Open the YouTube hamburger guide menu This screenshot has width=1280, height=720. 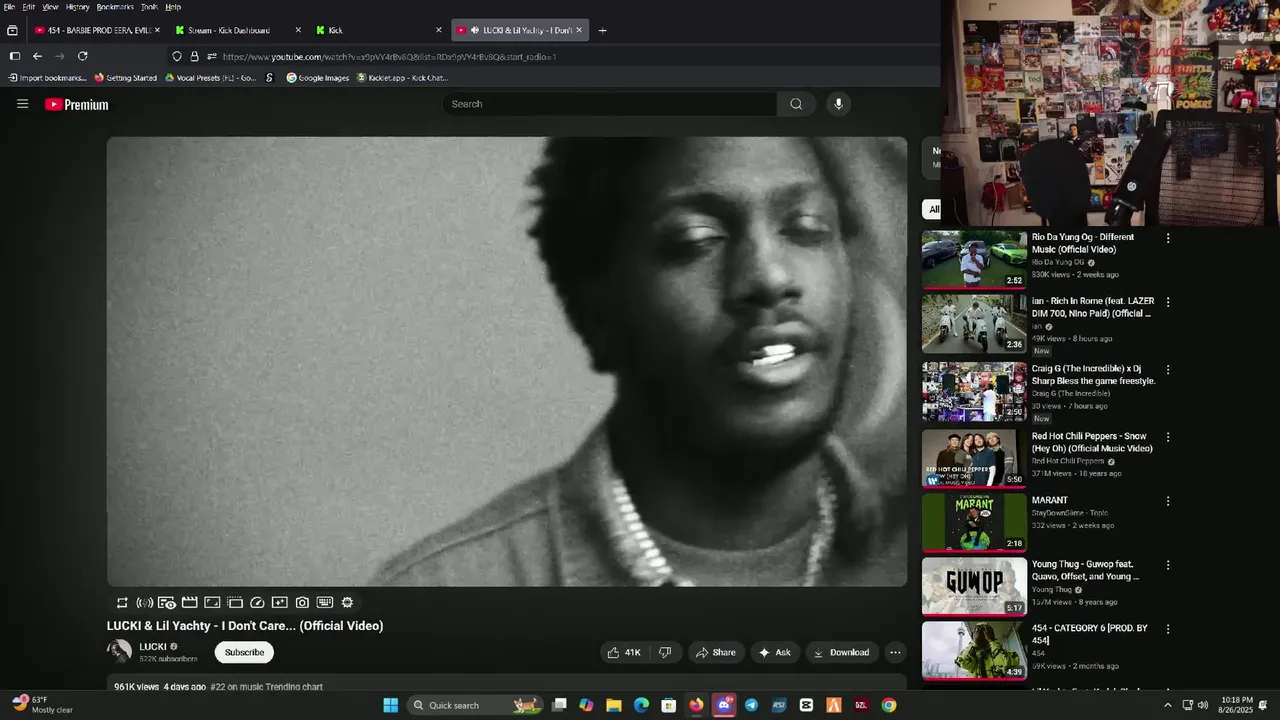[22, 104]
